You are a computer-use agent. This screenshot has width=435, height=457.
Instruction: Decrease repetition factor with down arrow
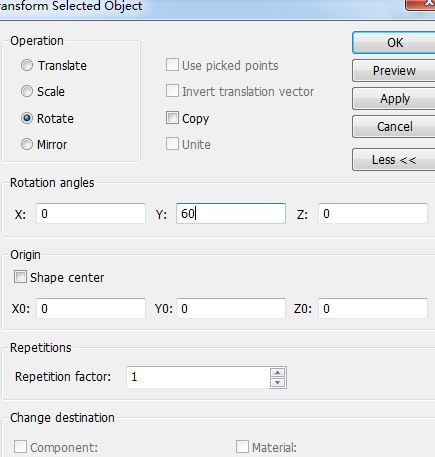click(x=278, y=382)
